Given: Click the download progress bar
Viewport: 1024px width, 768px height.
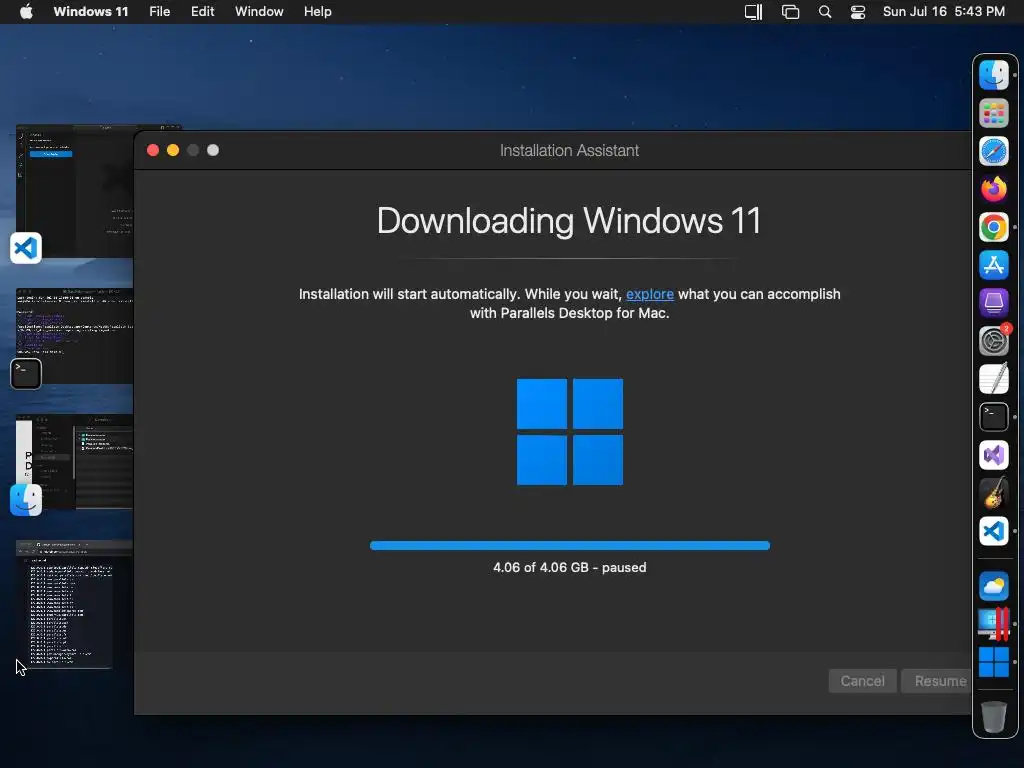Looking at the screenshot, I should [x=569, y=545].
